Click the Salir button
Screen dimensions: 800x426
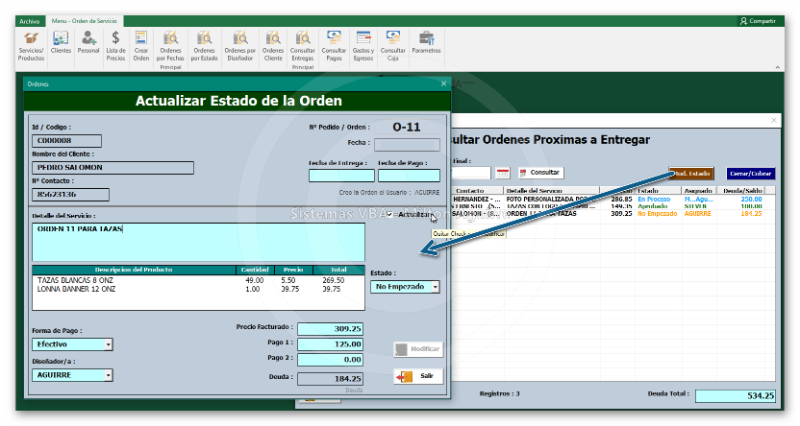pos(418,377)
